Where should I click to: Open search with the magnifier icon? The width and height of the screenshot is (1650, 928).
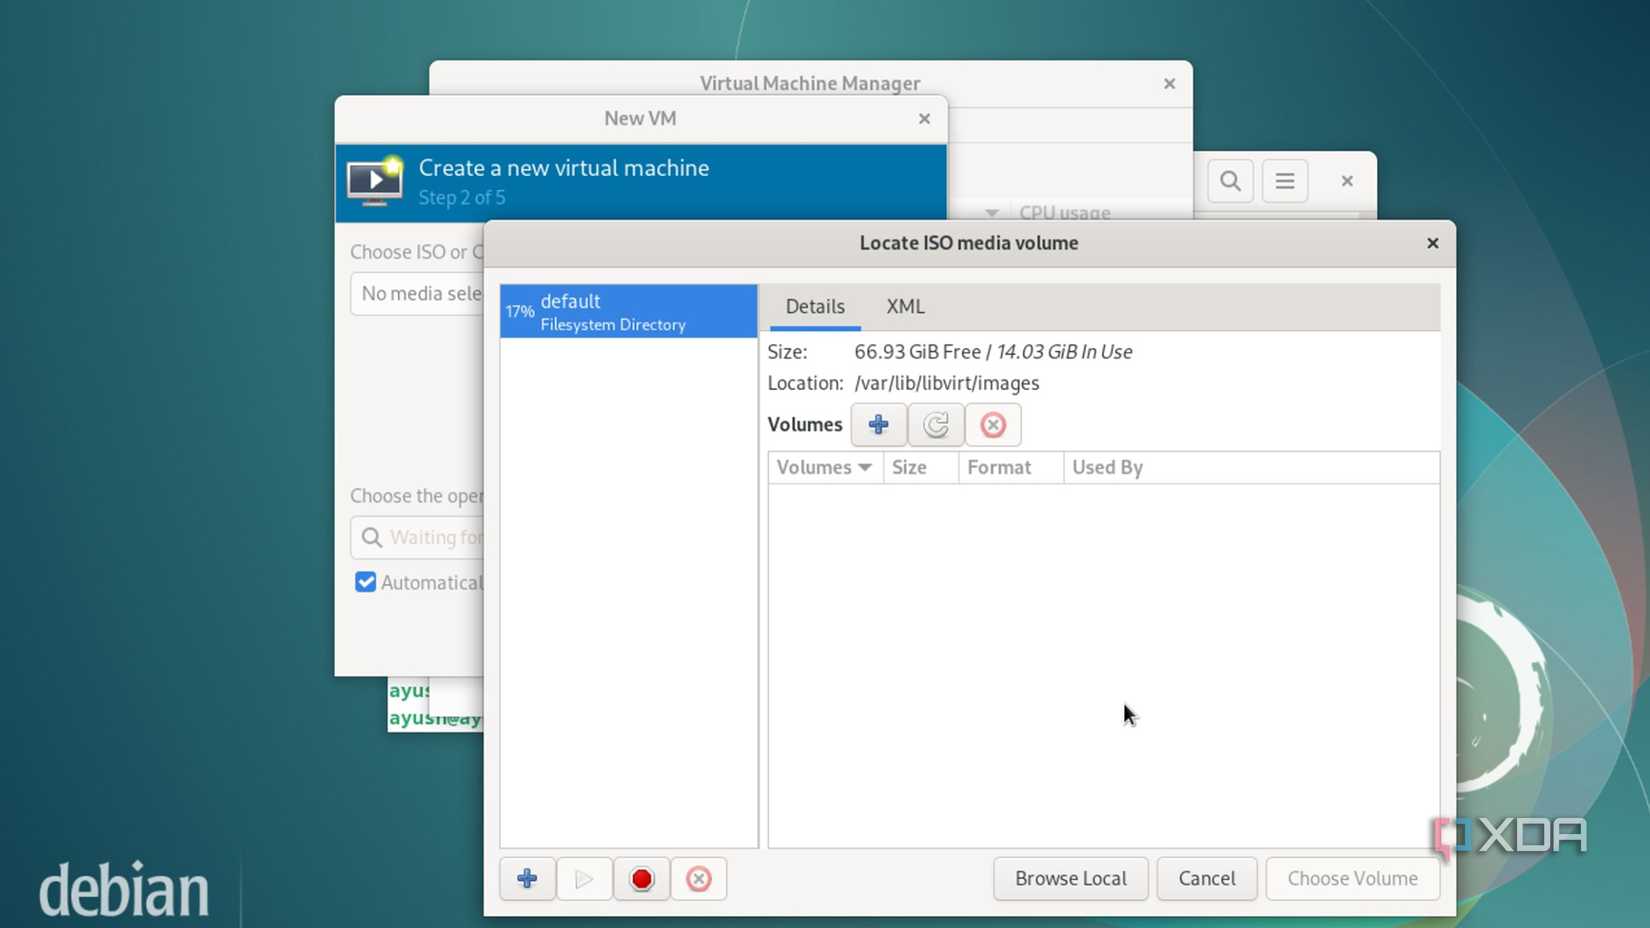point(1229,181)
